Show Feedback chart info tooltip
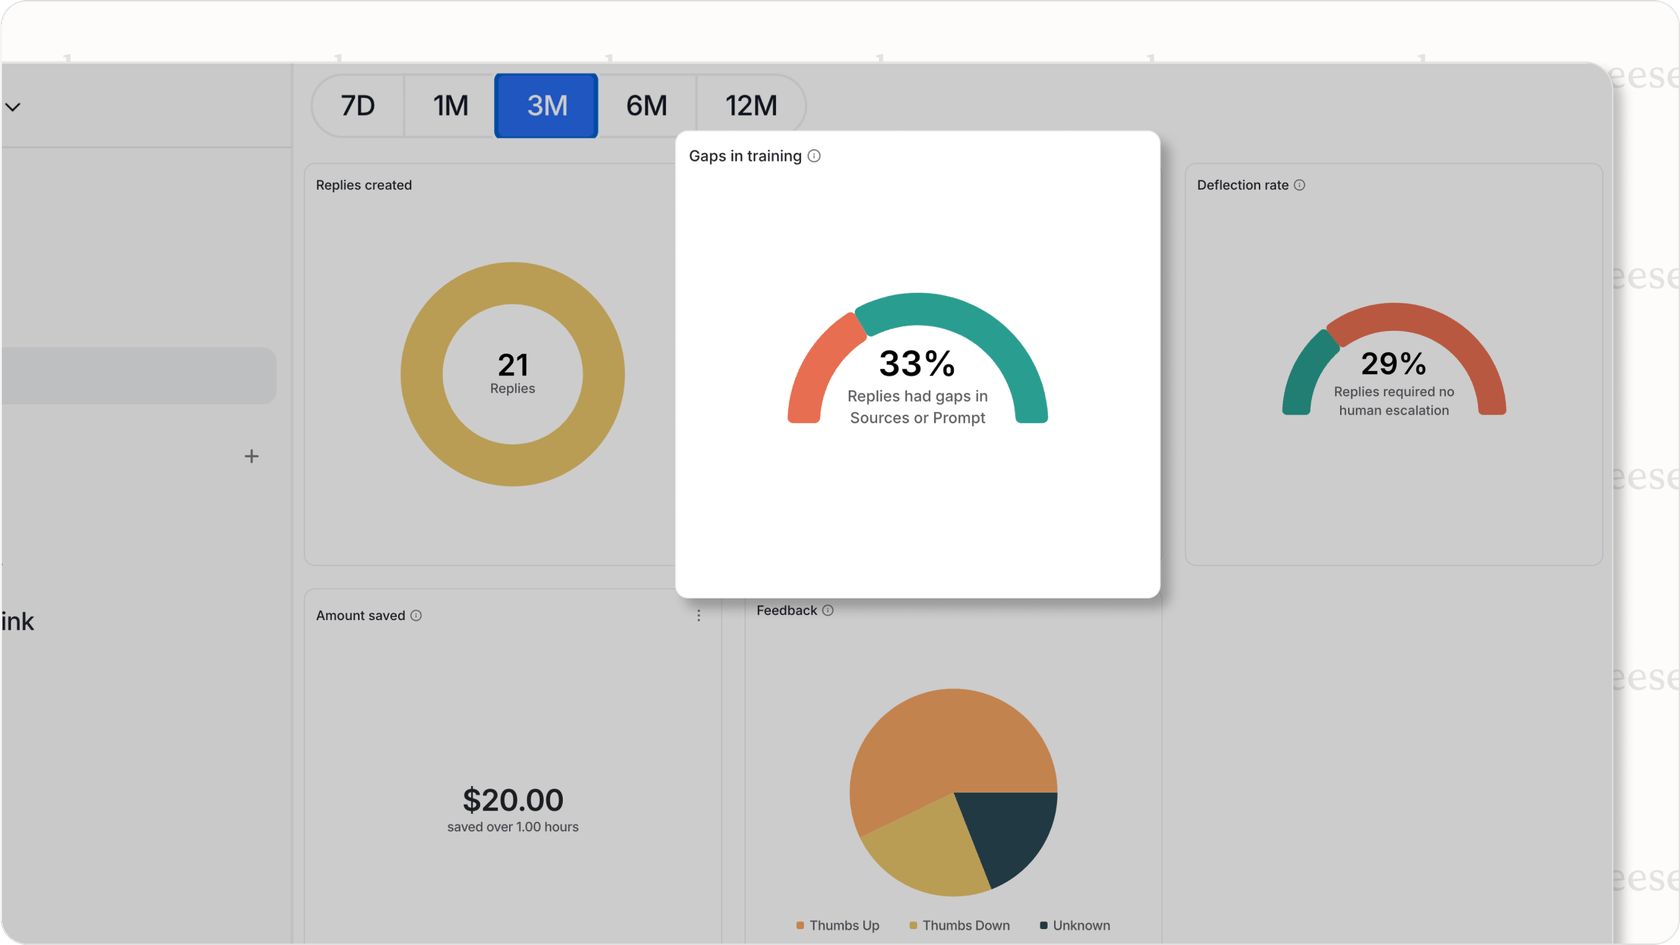This screenshot has height=945, width=1680. click(828, 610)
